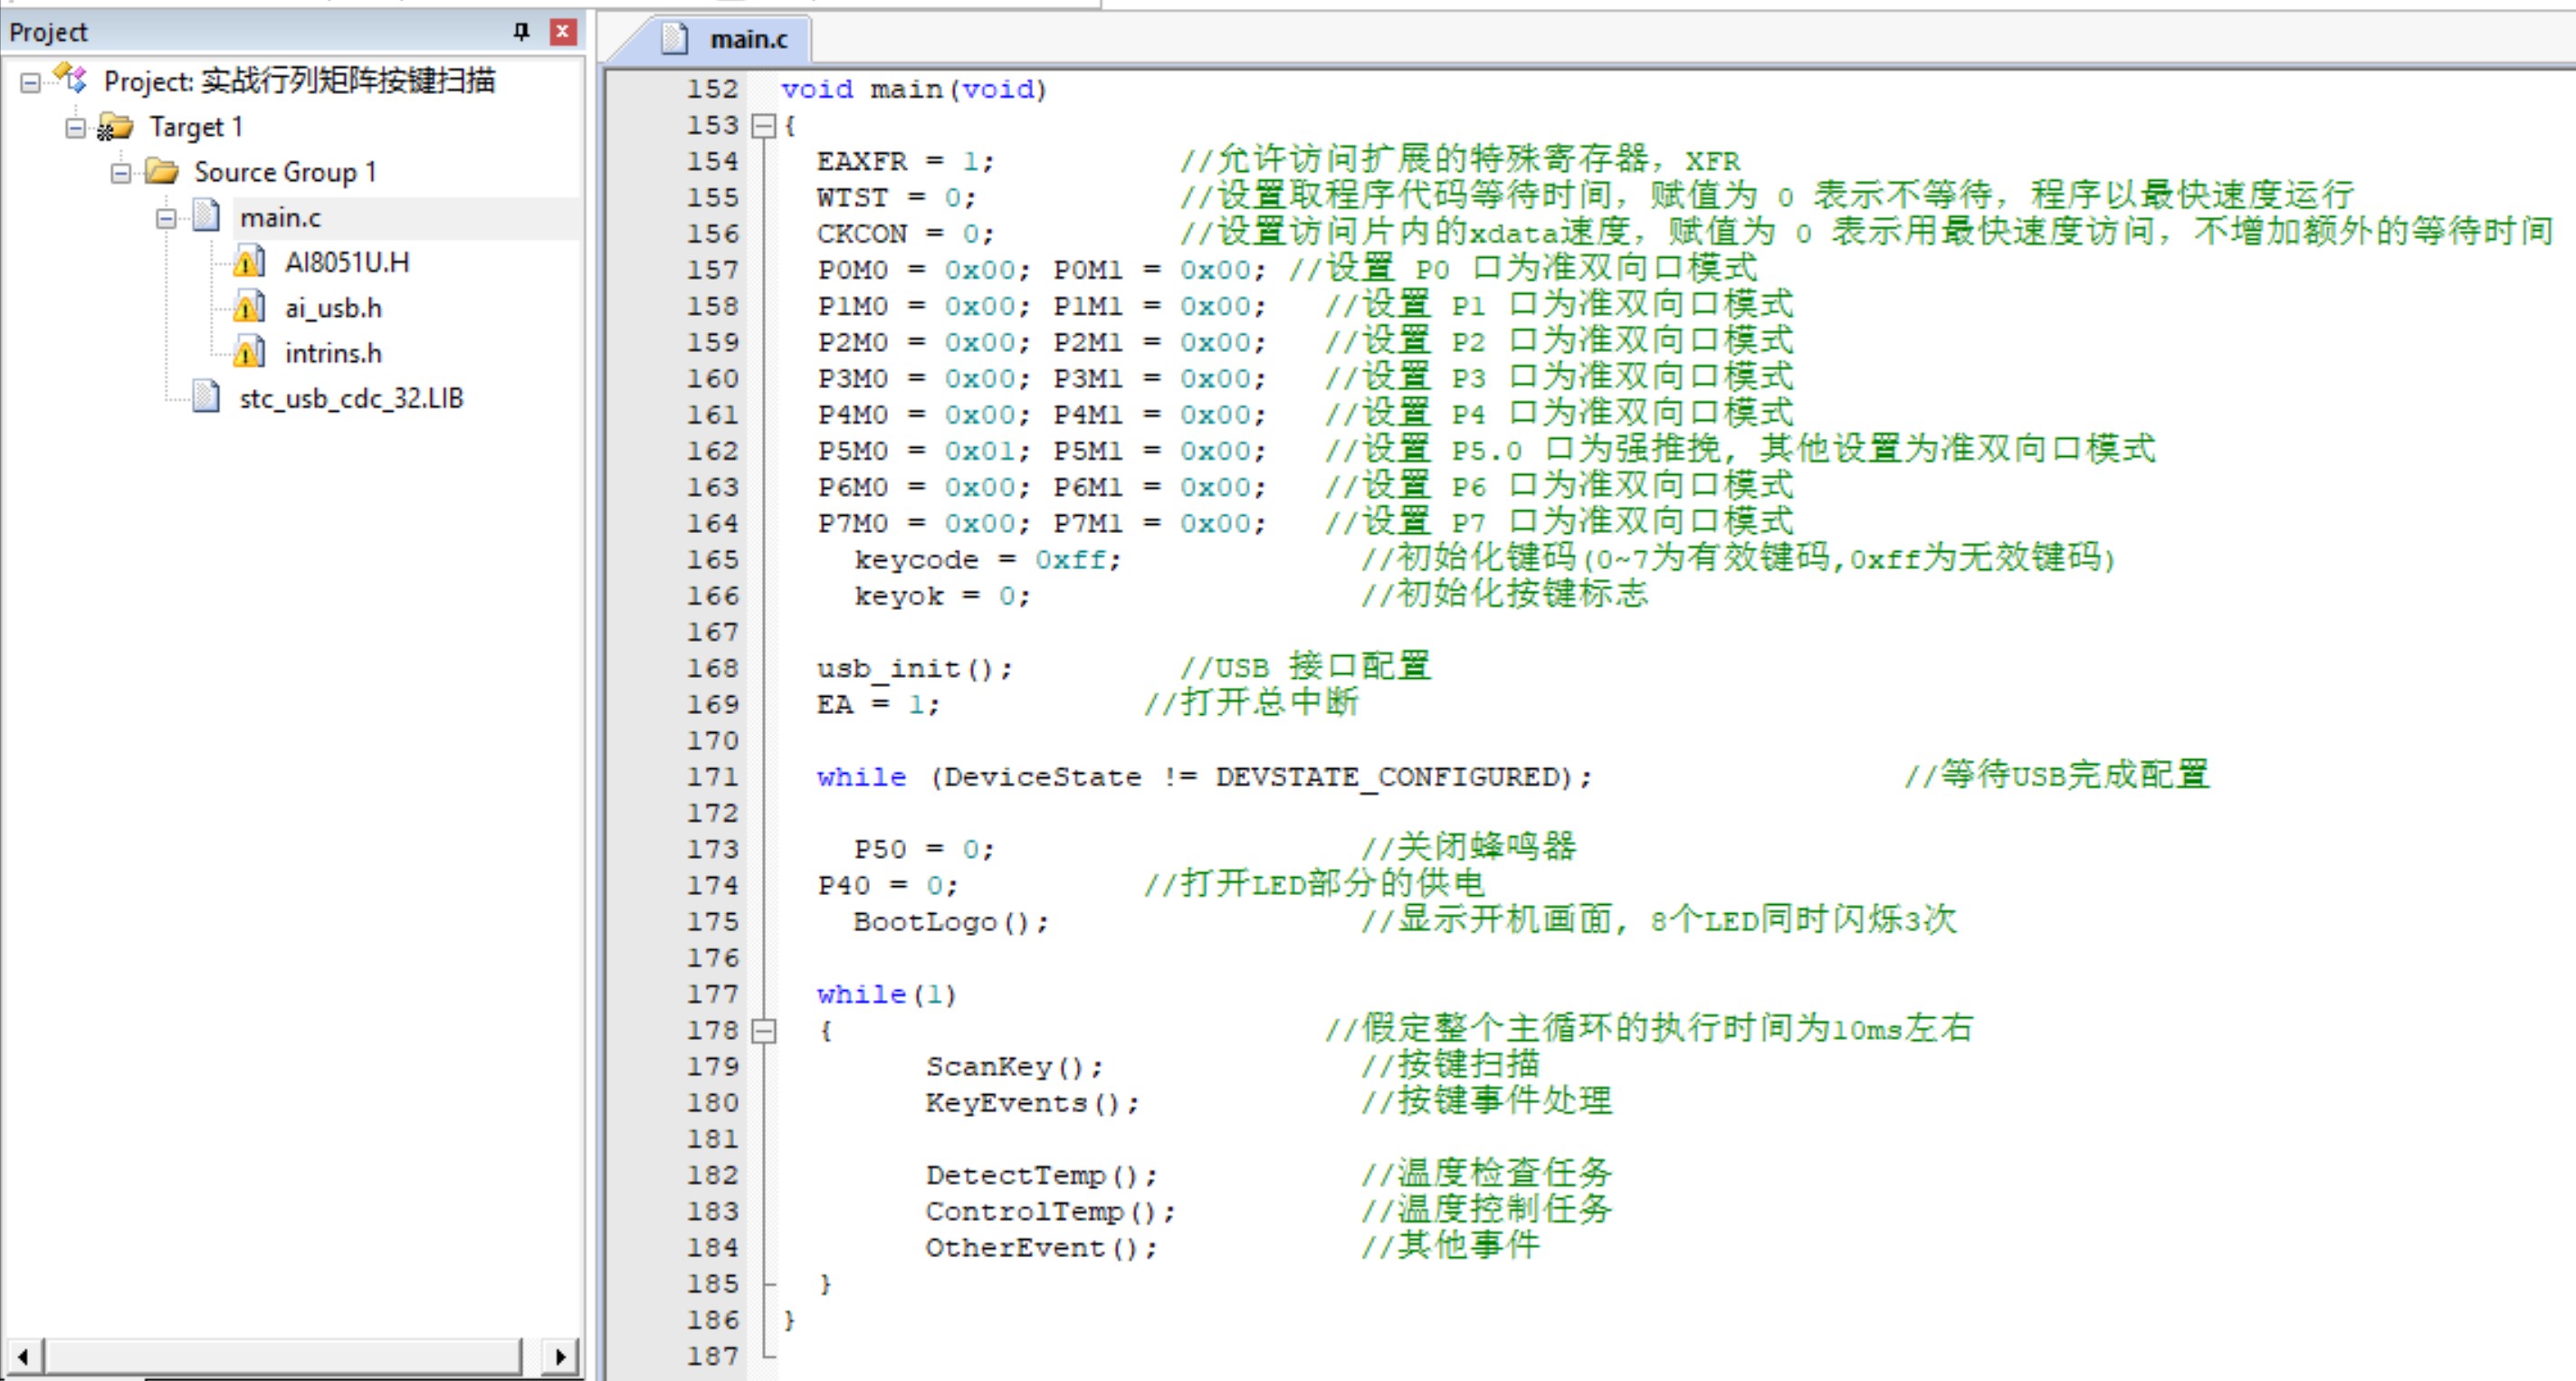Click the 'ScanKey();' call
This screenshot has width=2576, height=1381.
click(1014, 1066)
